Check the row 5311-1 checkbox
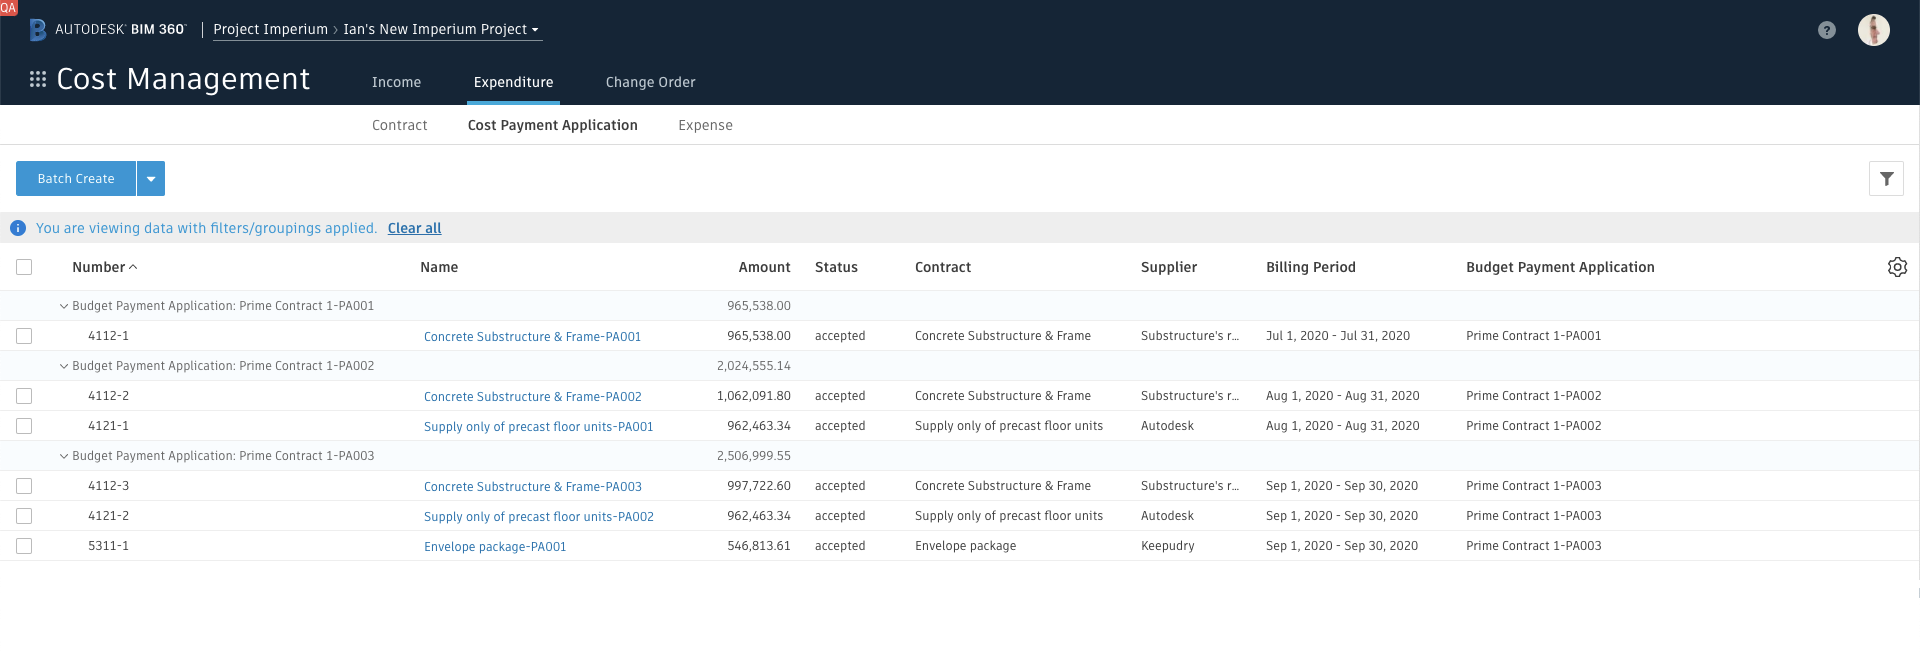This screenshot has width=1920, height=652. [x=24, y=546]
